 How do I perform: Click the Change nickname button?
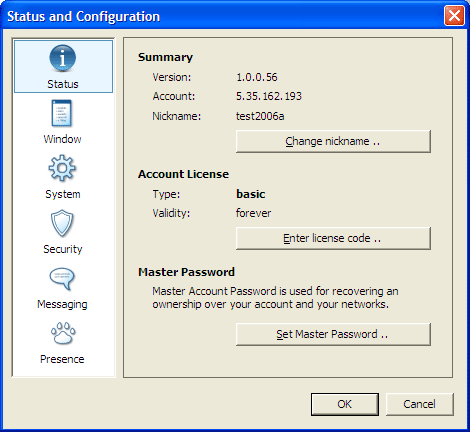pos(333,141)
